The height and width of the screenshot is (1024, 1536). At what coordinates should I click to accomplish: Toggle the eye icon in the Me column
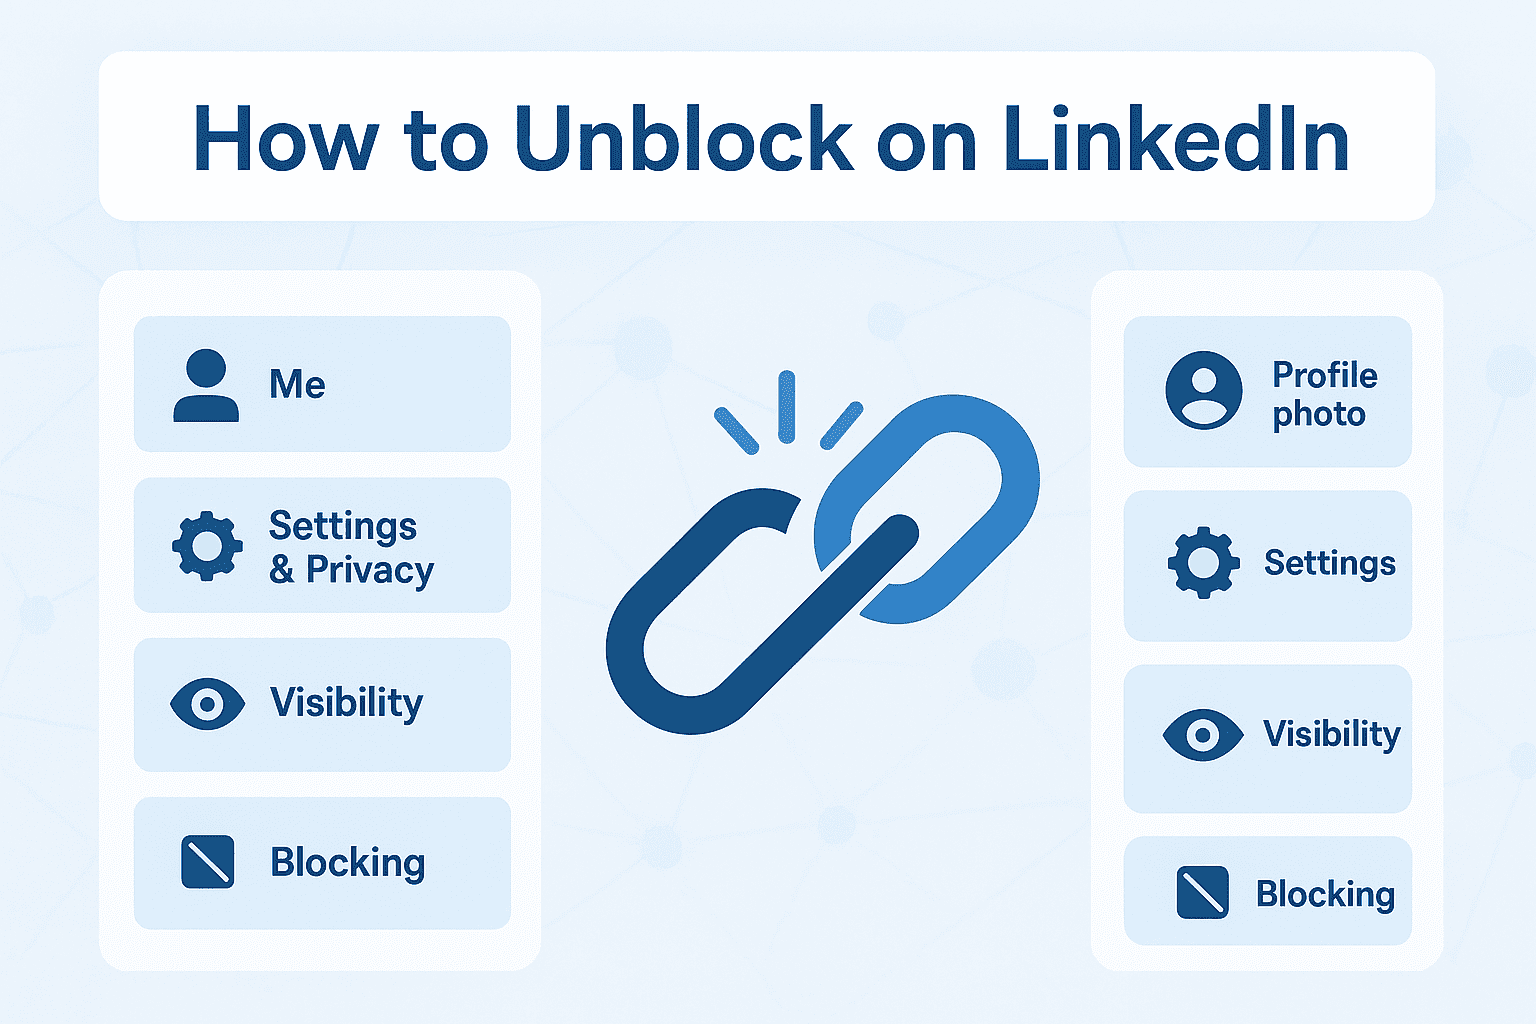[207, 704]
